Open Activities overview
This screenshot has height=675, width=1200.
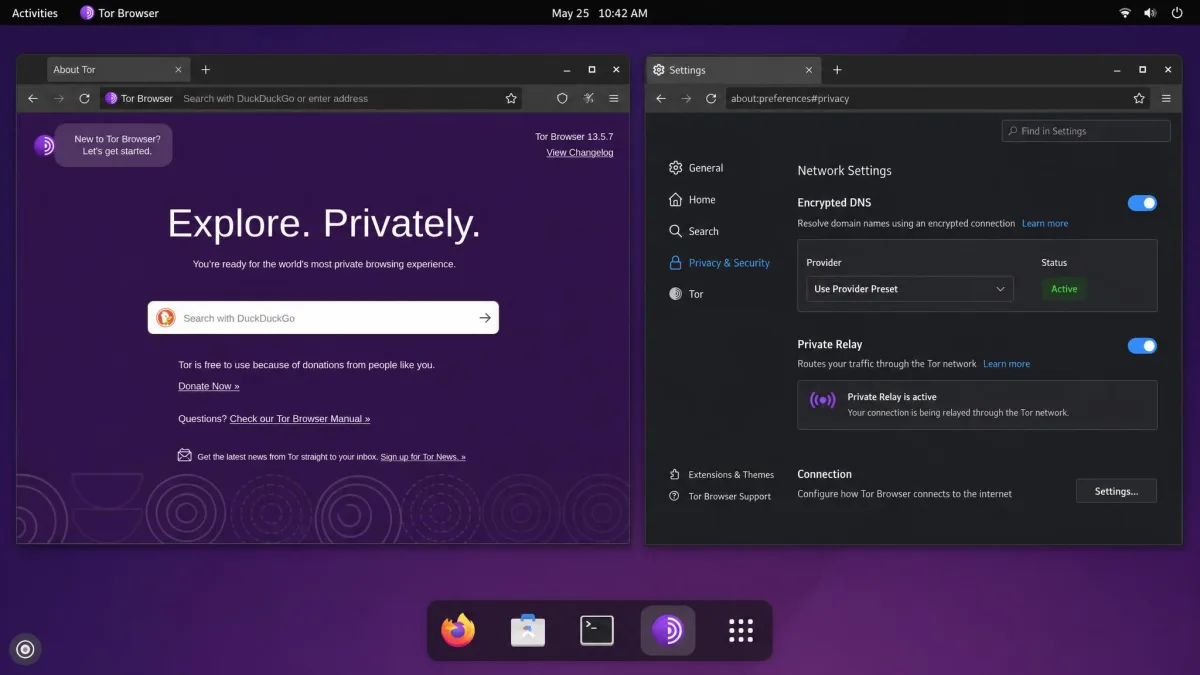[35, 13]
